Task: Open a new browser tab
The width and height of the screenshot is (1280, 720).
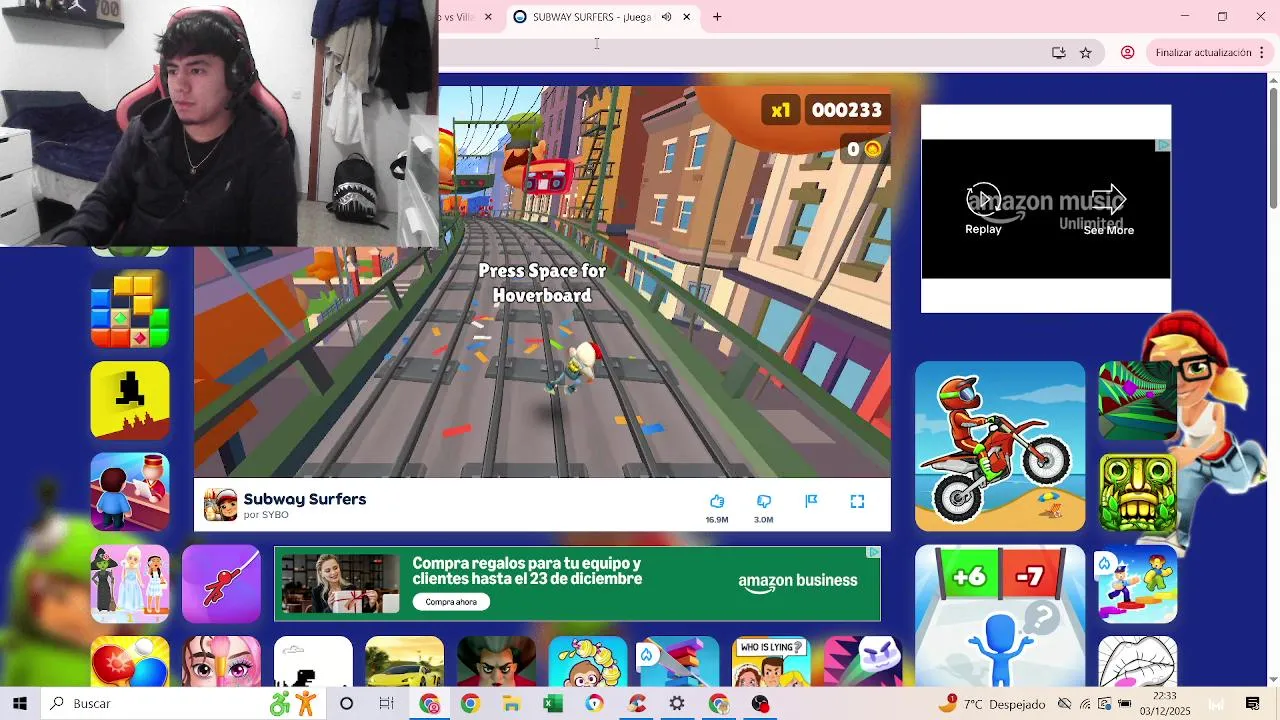Action: (717, 17)
